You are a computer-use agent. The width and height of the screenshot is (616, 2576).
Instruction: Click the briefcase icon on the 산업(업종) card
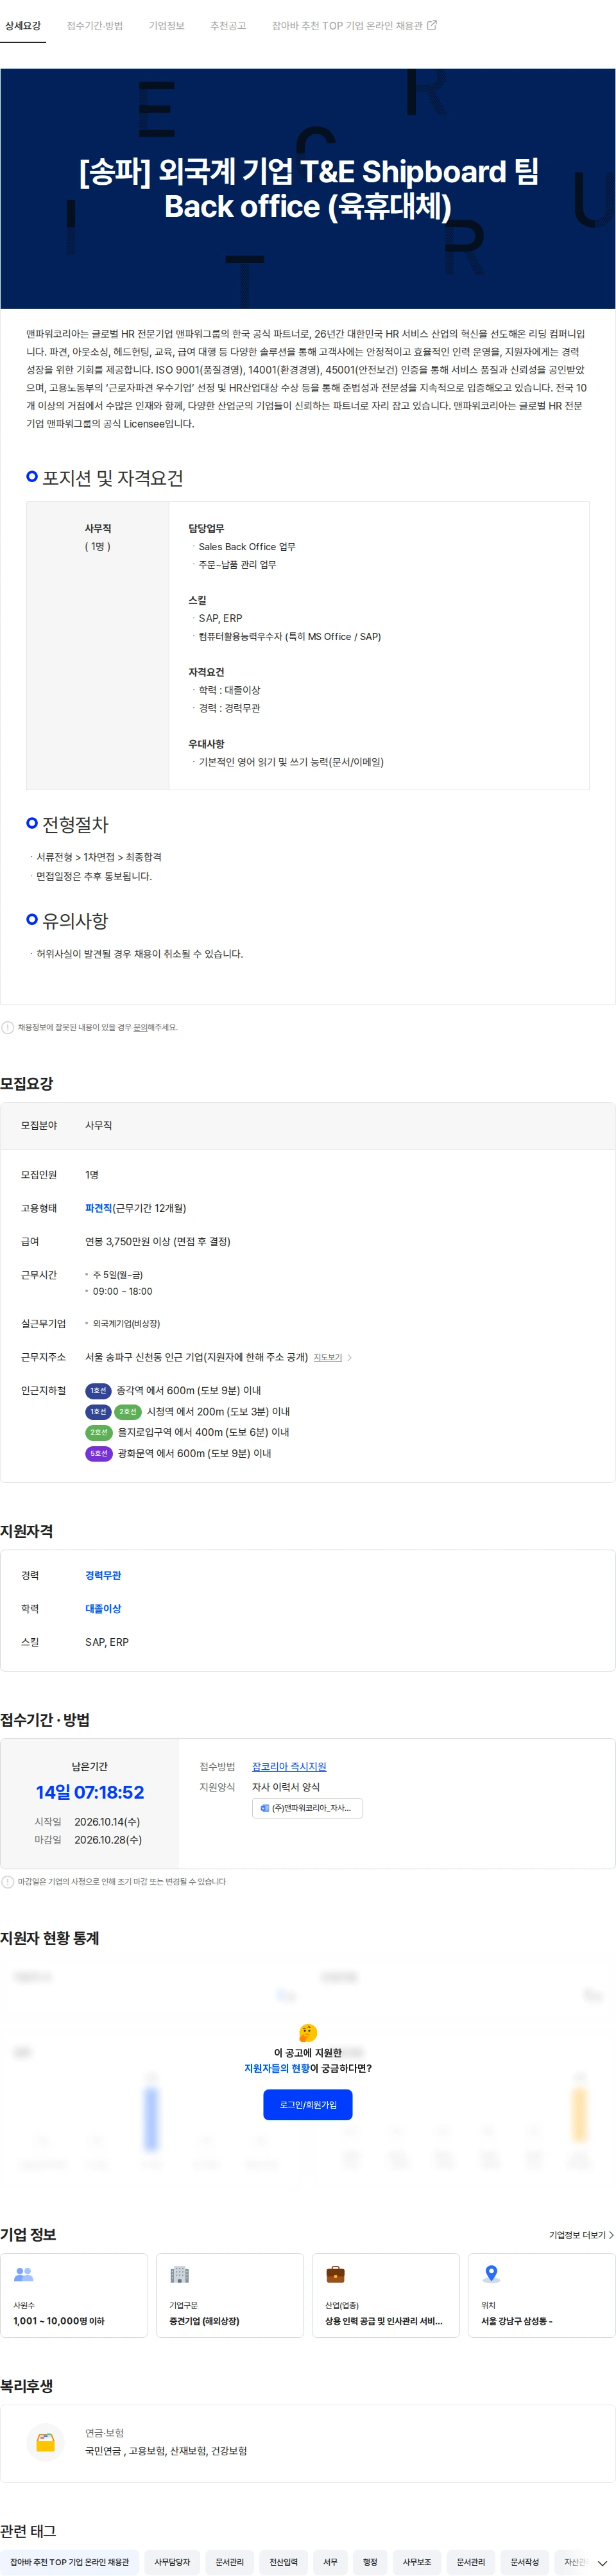click(336, 2274)
